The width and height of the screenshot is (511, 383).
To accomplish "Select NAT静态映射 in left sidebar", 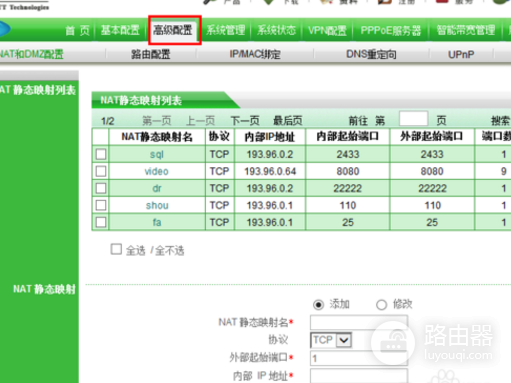I will (x=44, y=289).
